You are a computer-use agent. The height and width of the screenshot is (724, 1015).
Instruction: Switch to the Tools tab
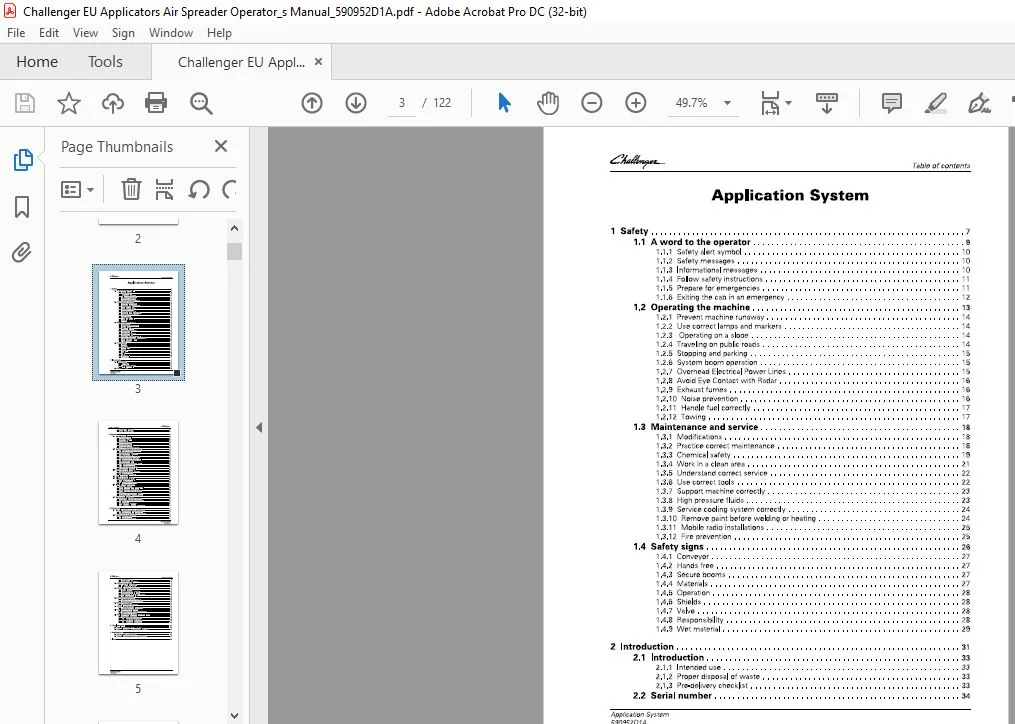click(106, 62)
